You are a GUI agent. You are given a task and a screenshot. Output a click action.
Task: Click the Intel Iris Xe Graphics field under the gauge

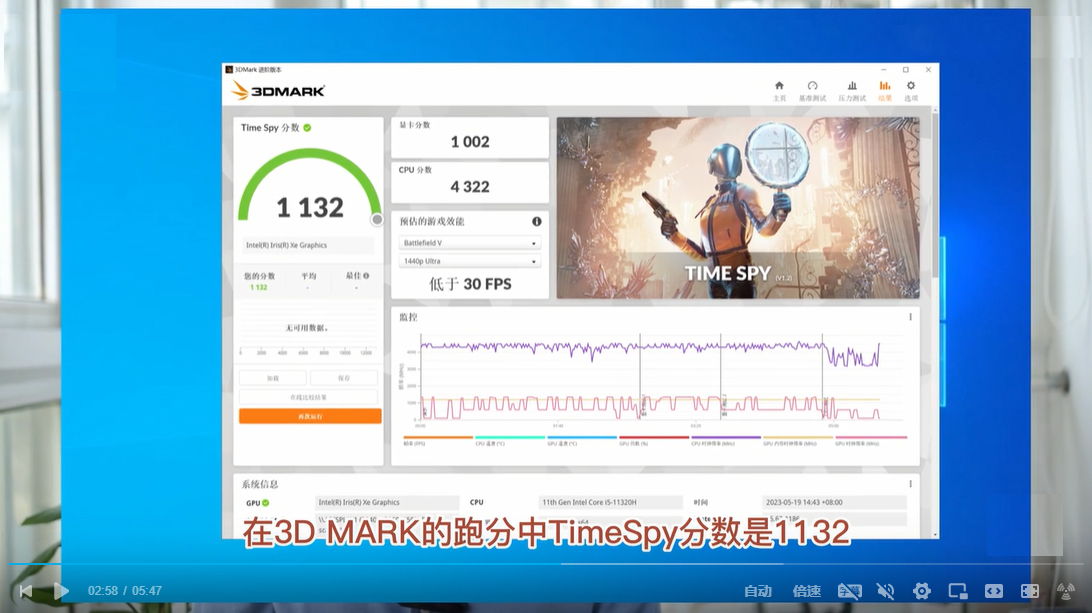click(309, 245)
